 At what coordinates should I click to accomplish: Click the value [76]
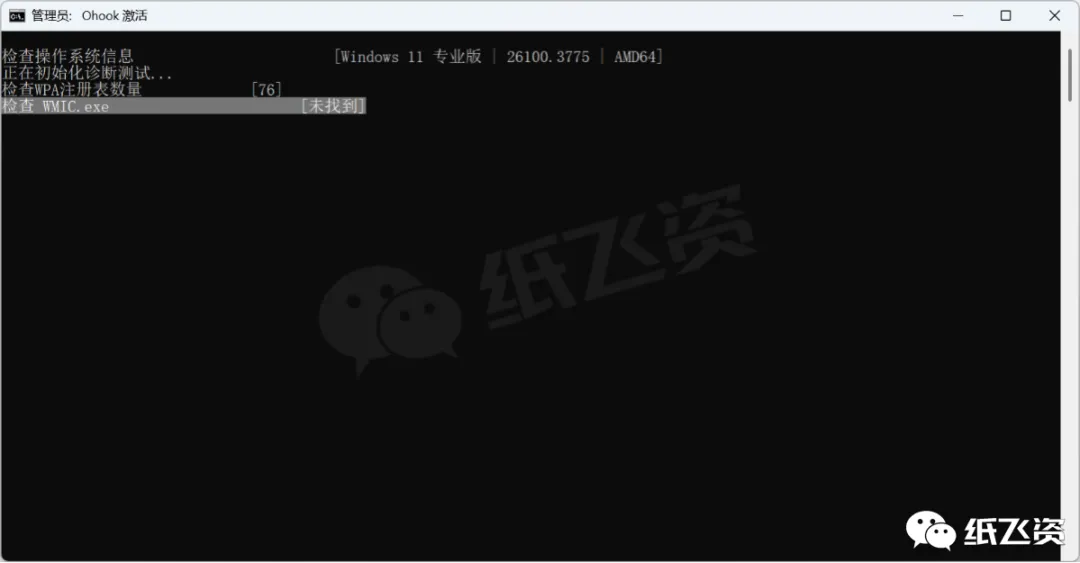coord(267,90)
